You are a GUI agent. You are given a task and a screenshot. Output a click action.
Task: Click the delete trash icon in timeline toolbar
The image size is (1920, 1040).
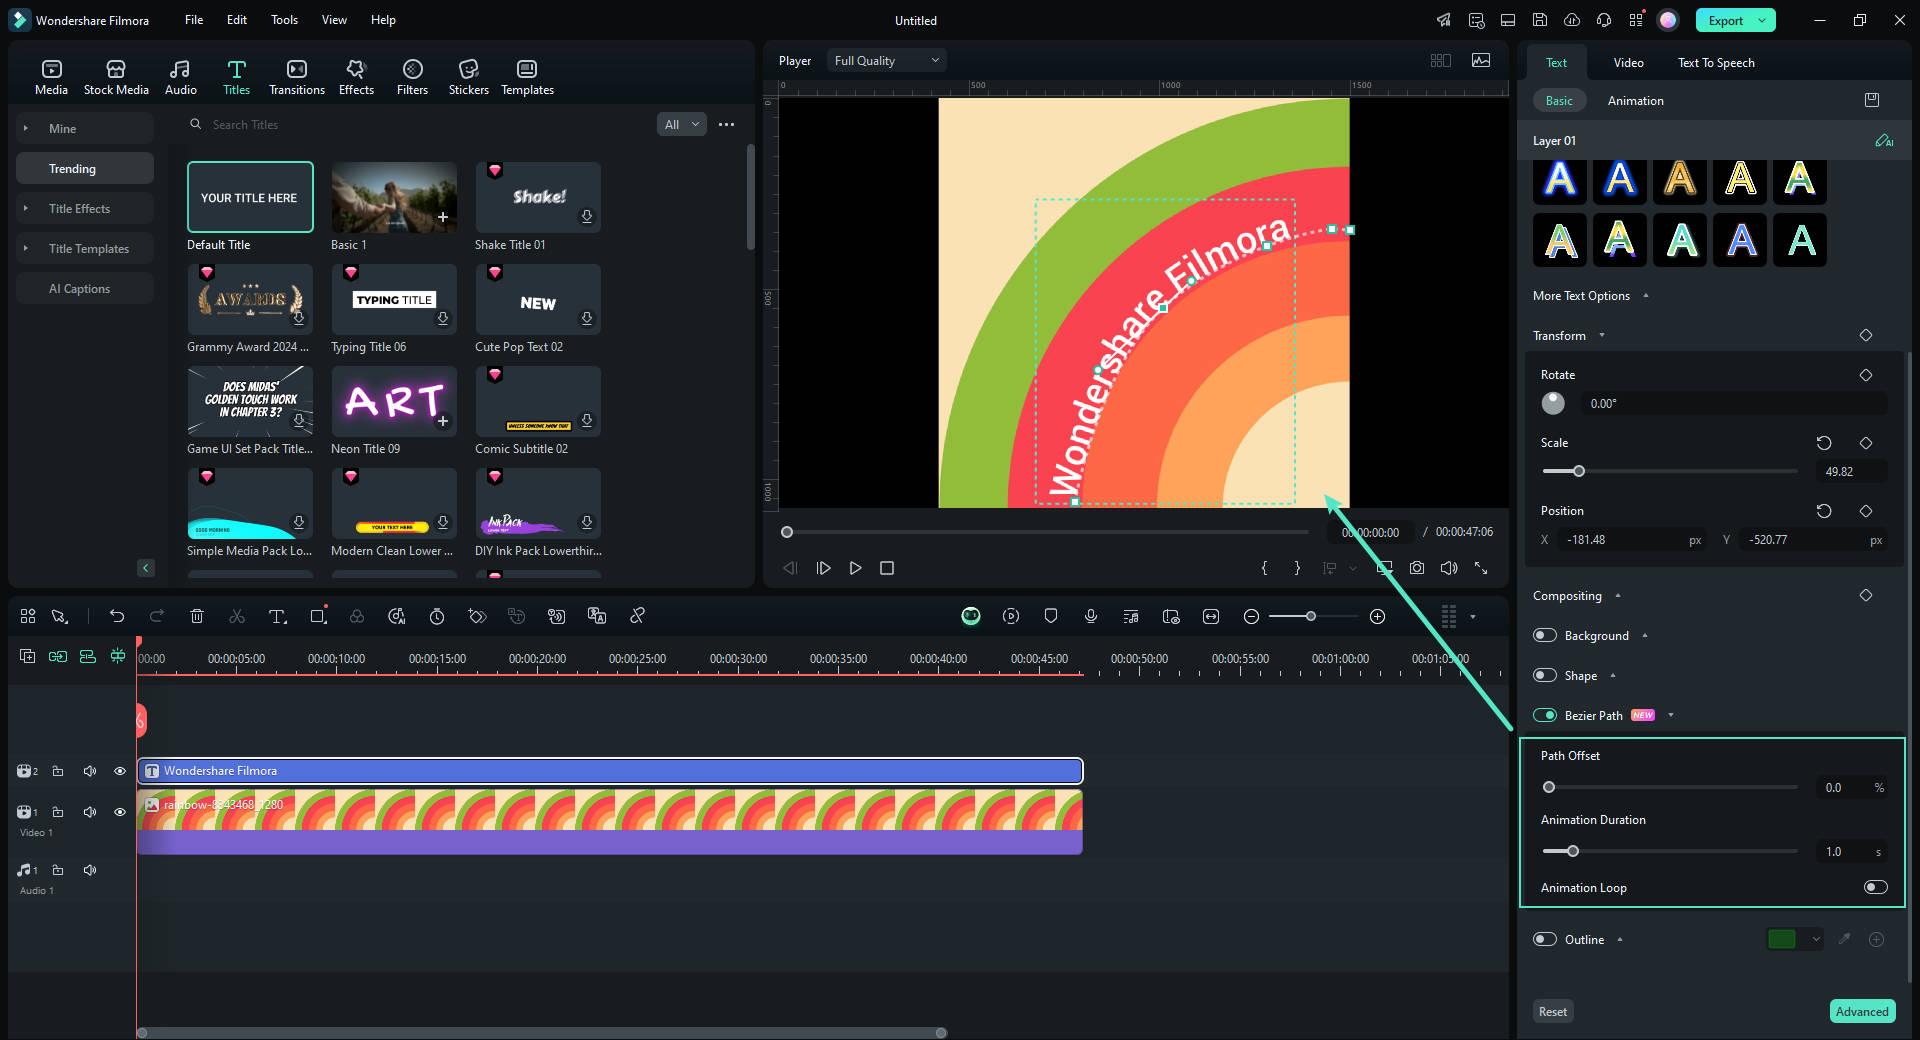(197, 616)
